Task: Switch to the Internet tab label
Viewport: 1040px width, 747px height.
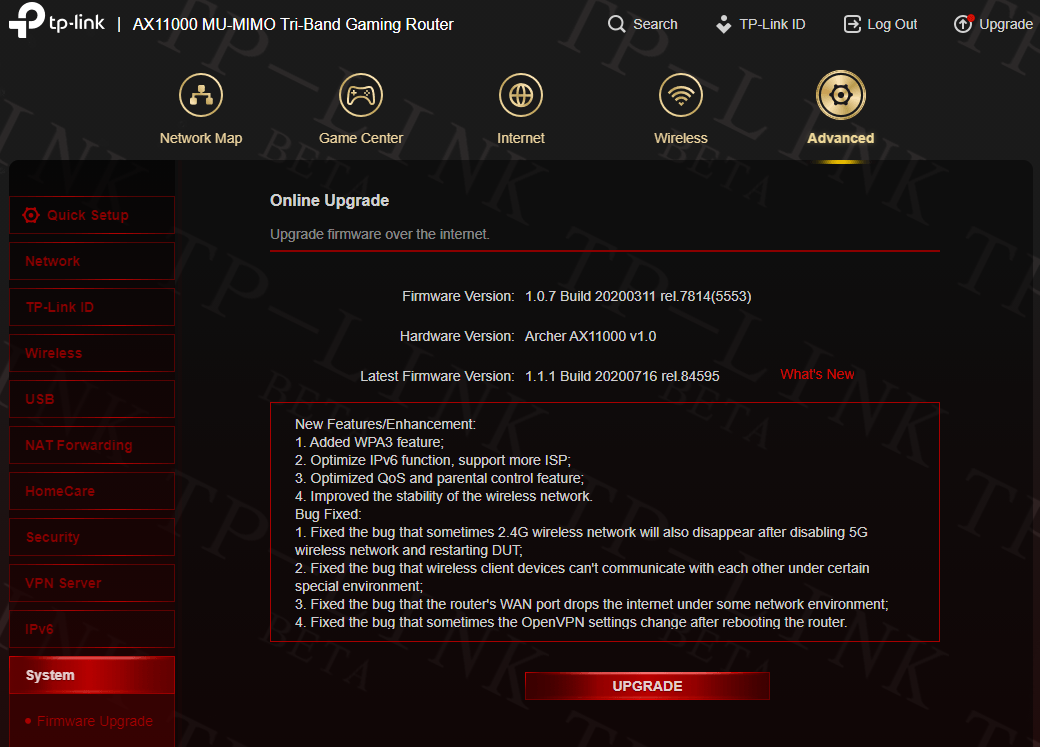Action: [x=521, y=138]
